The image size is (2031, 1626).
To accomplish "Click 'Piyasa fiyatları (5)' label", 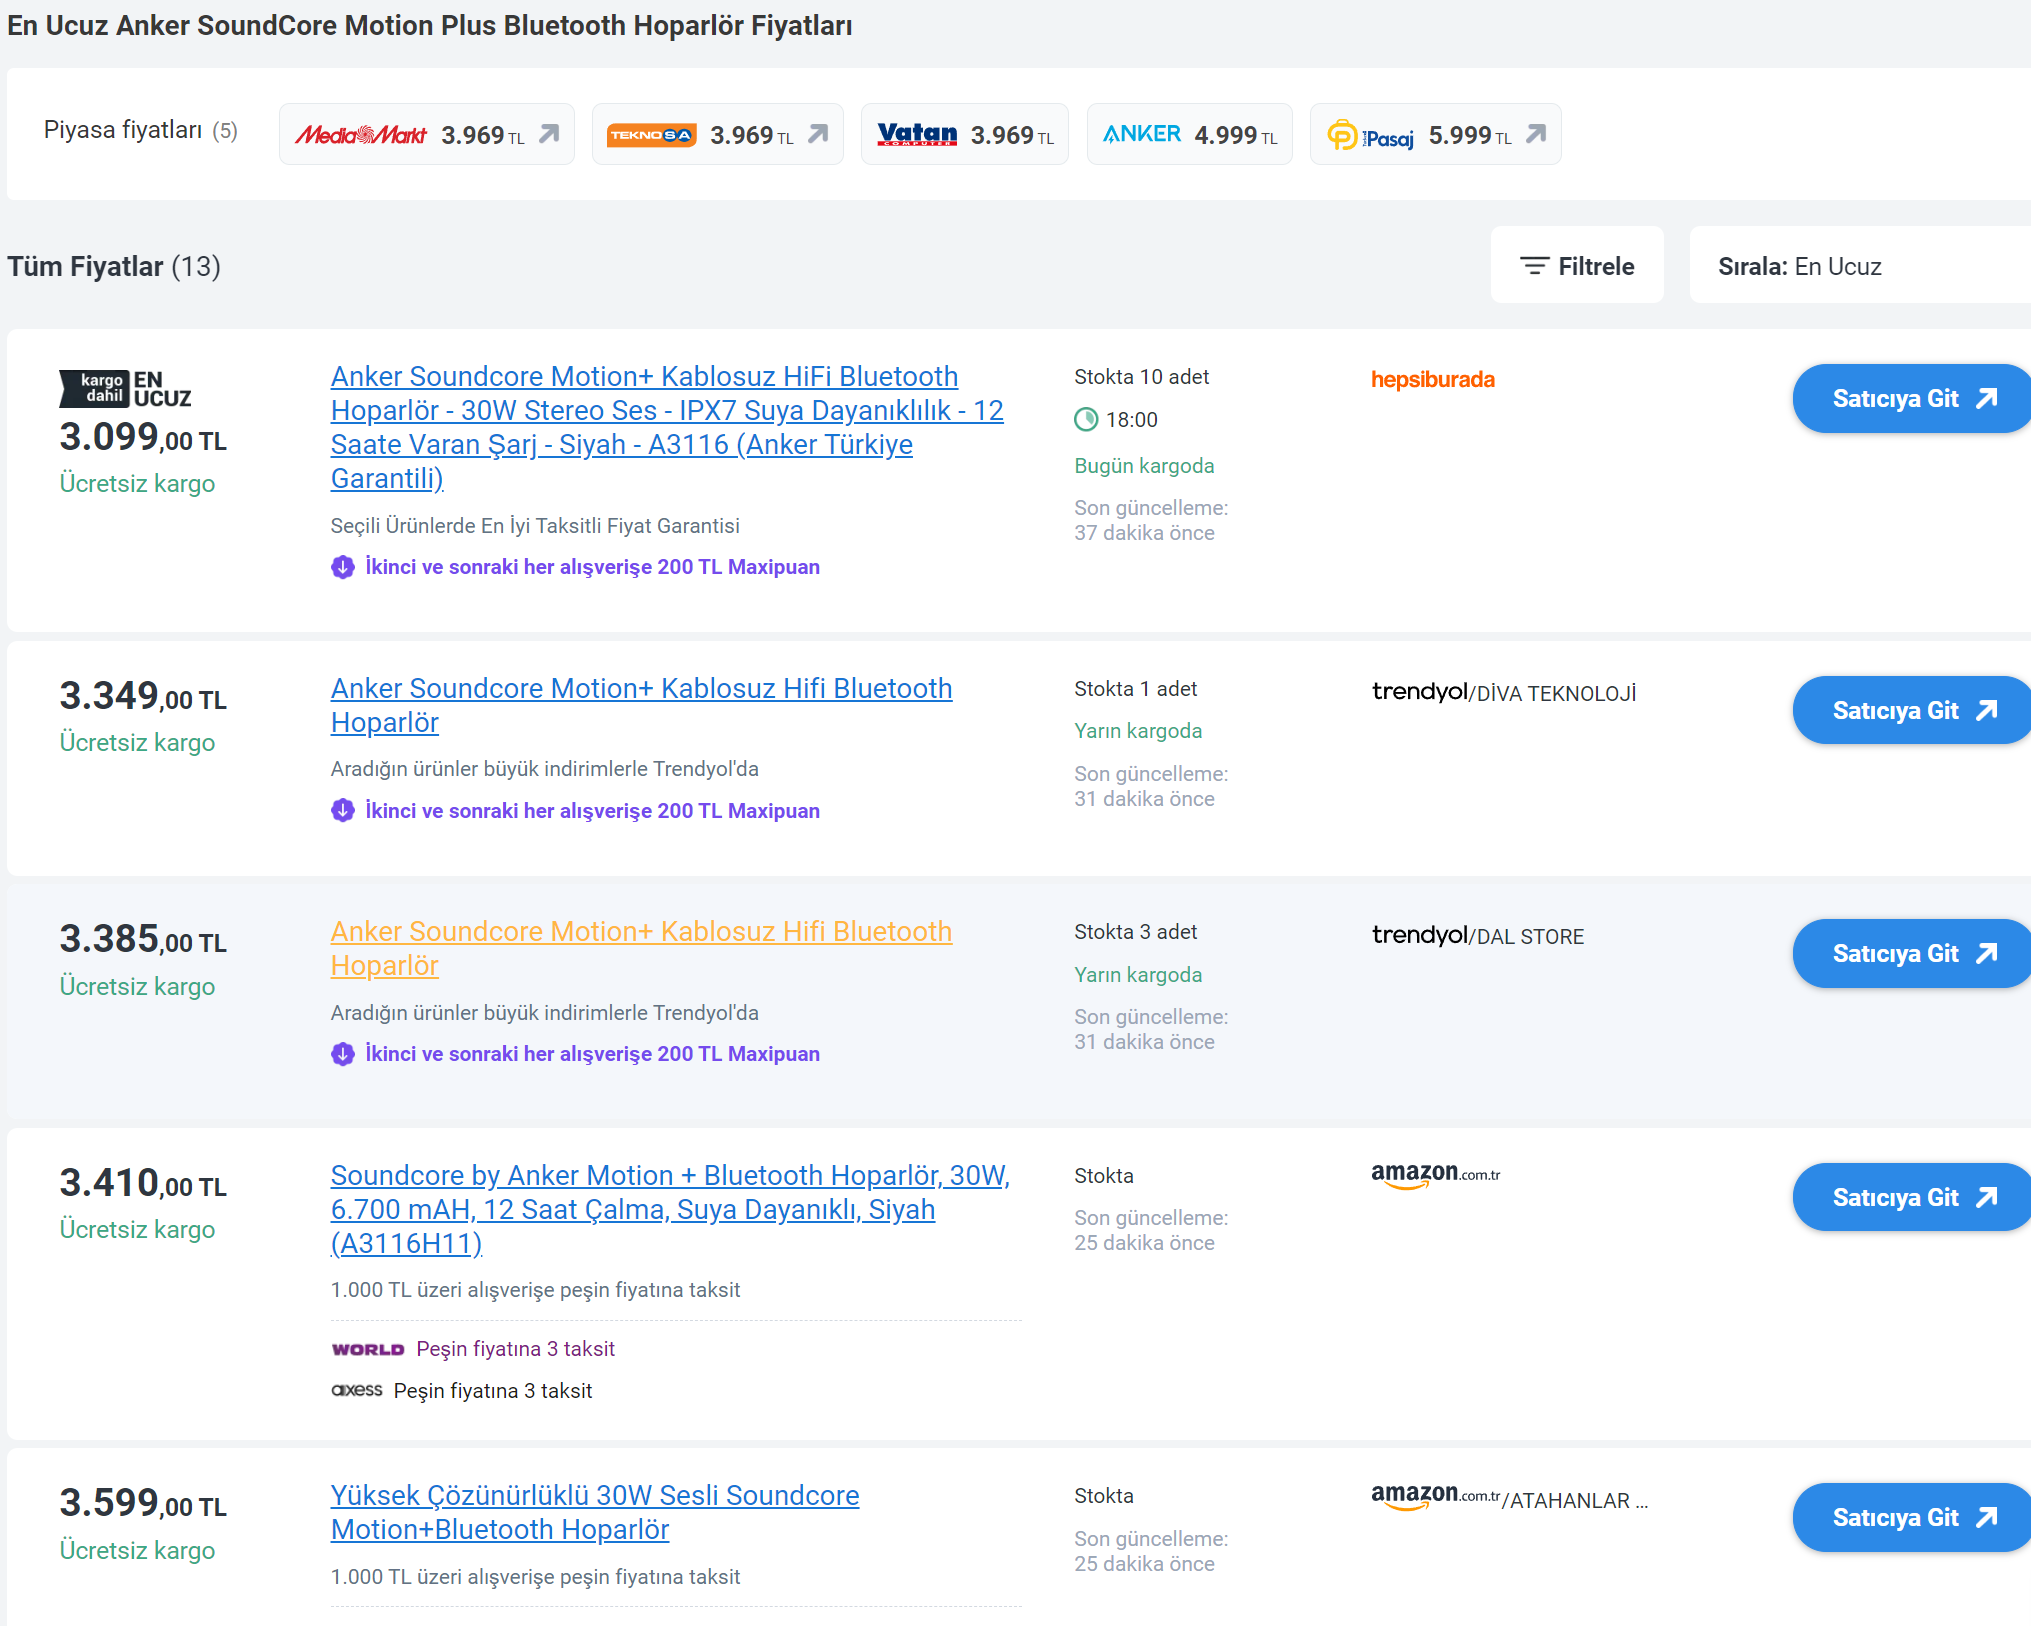I will (141, 130).
